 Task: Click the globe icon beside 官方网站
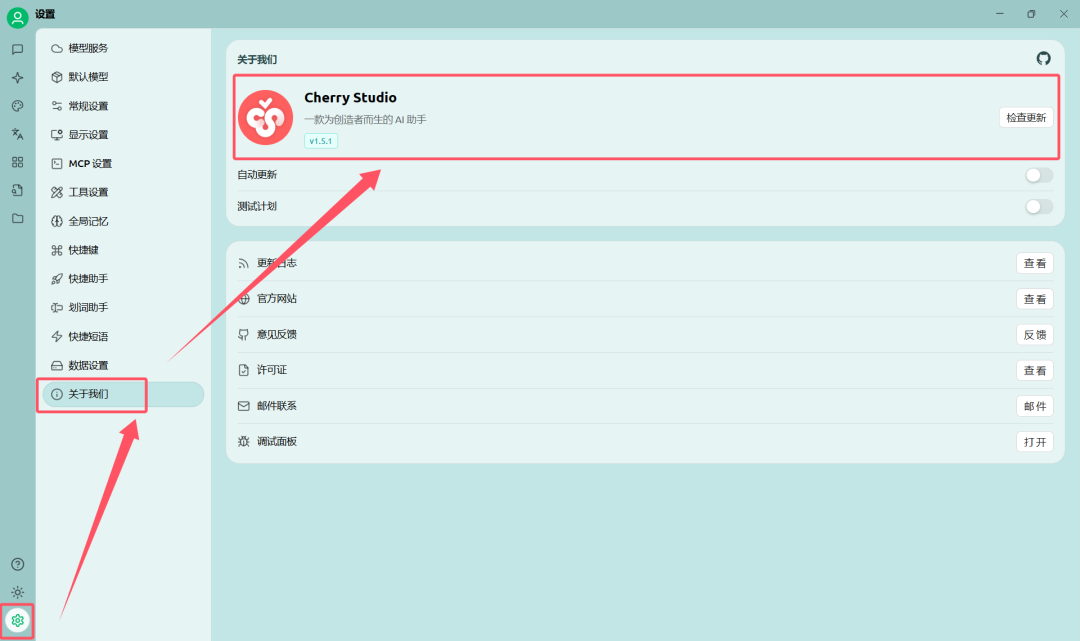pos(244,299)
